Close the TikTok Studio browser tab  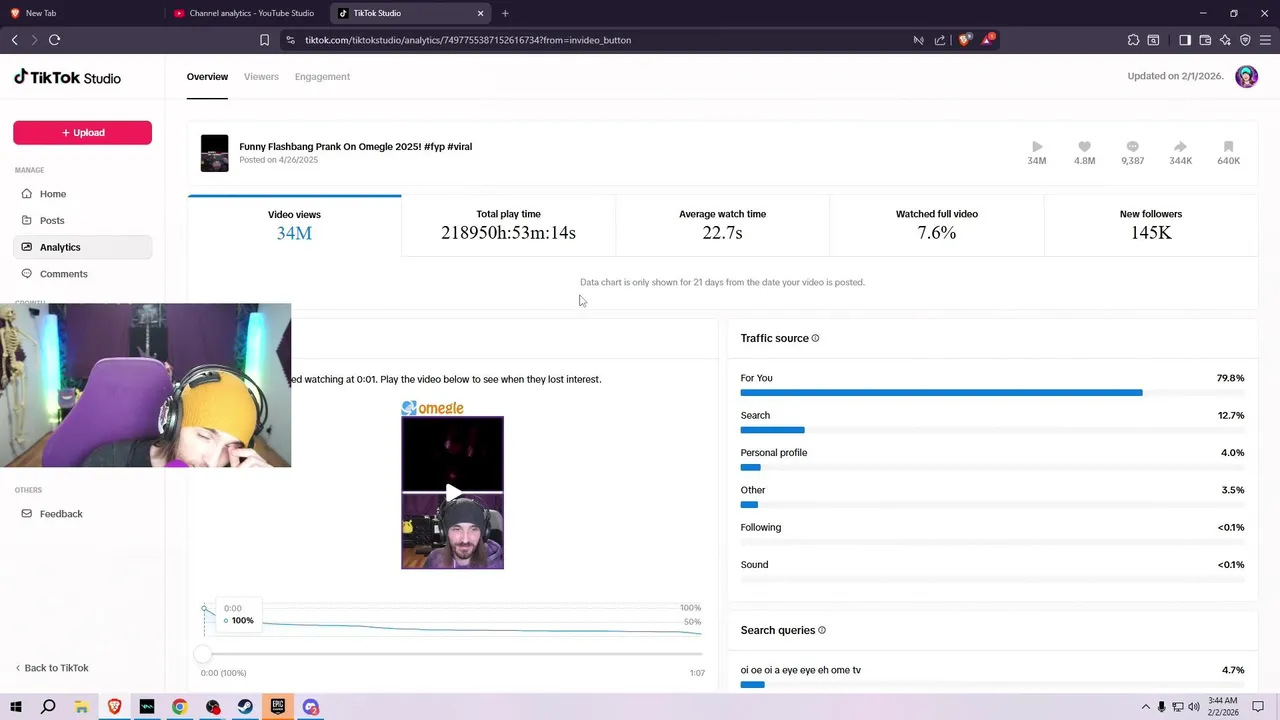point(480,13)
